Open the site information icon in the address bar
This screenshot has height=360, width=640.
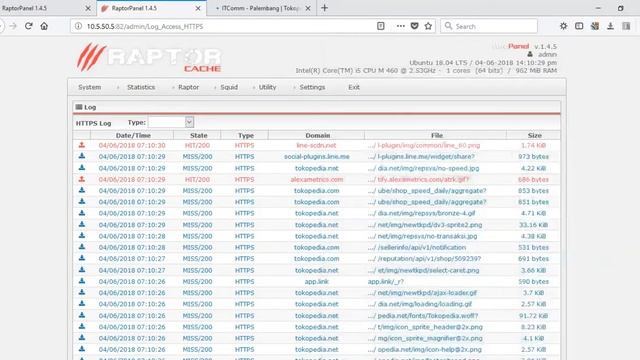[78, 26]
